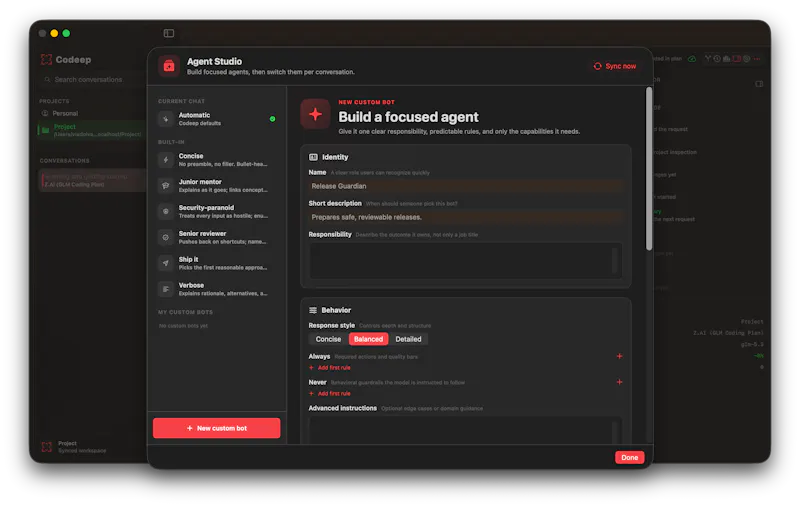Click the green cloud sync icon in main window

pyautogui.click(x=692, y=59)
